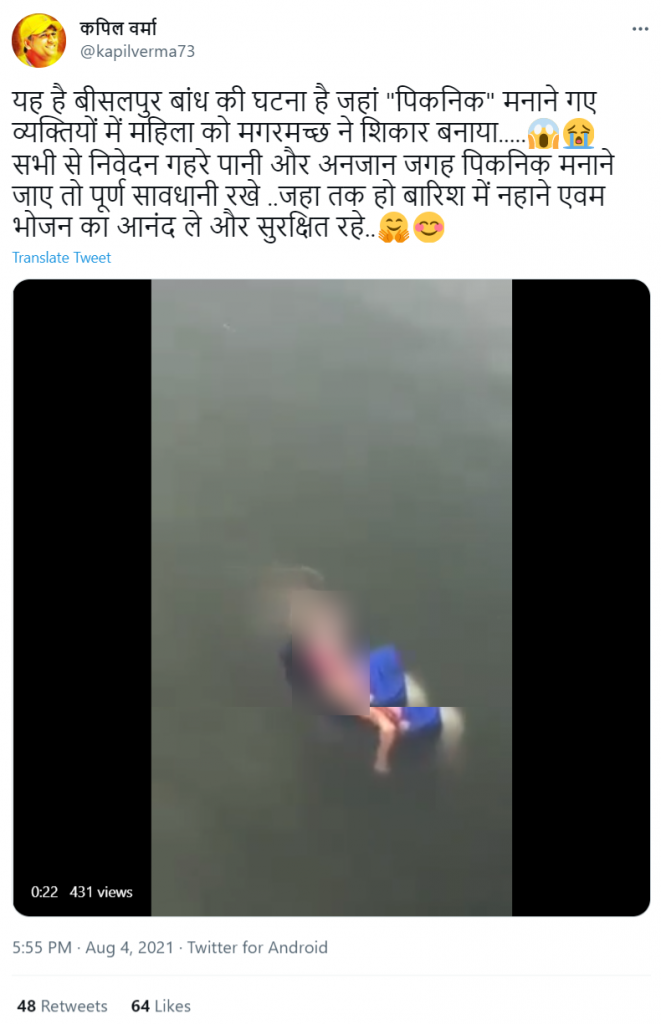Click the 431 views counter
Screen dimensions: 661x1024
coord(101,891)
